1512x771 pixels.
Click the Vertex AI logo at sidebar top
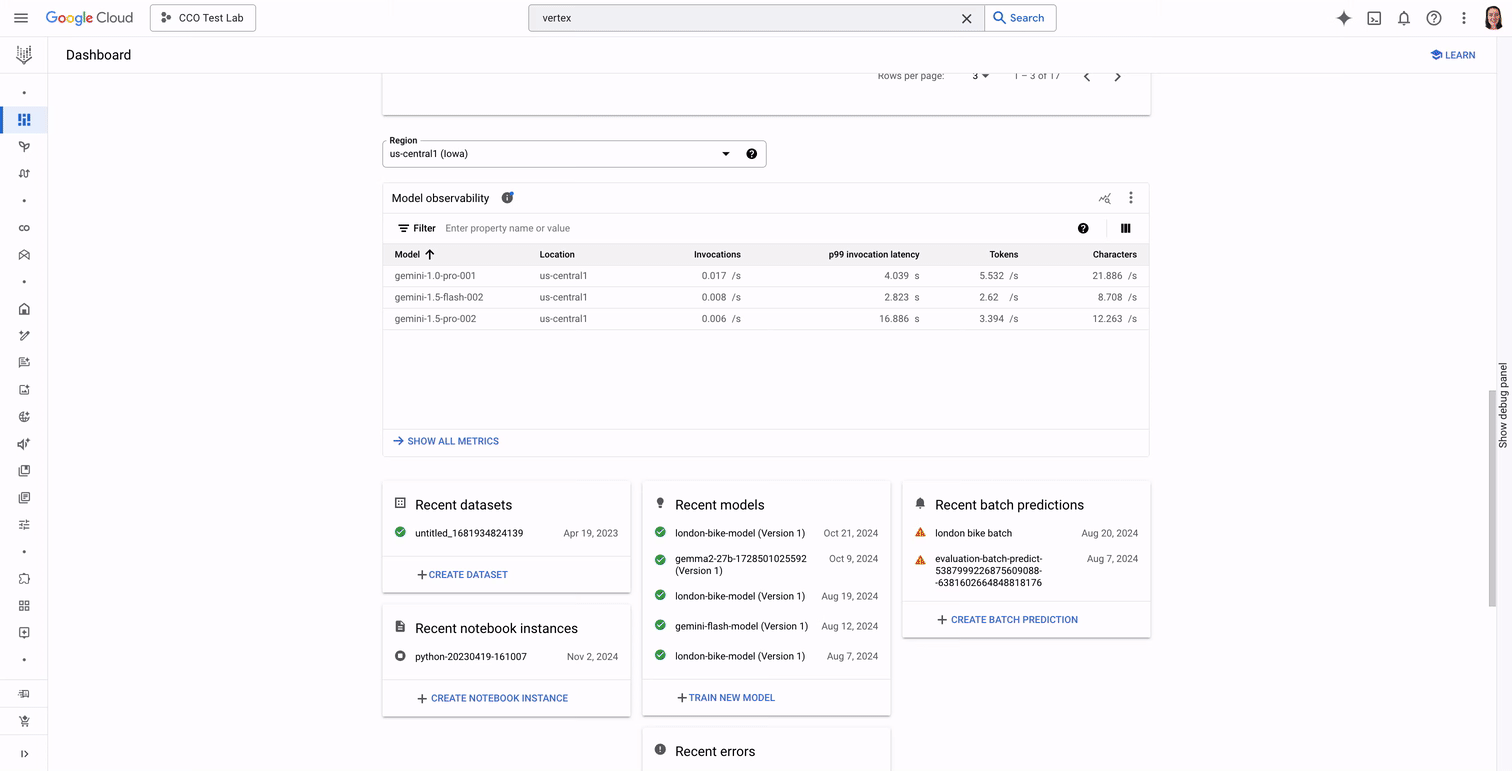(x=24, y=55)
